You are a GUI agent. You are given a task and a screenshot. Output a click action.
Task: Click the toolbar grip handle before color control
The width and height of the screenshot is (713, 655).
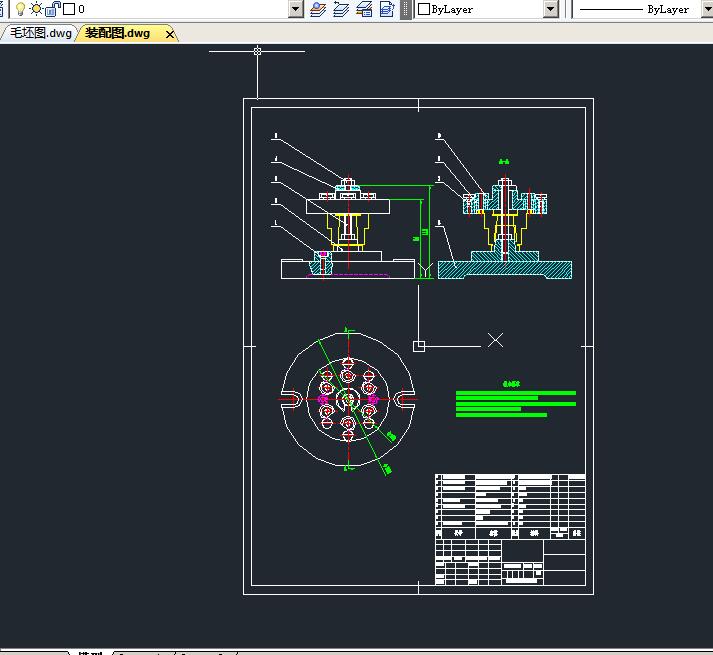coord(406,9)
